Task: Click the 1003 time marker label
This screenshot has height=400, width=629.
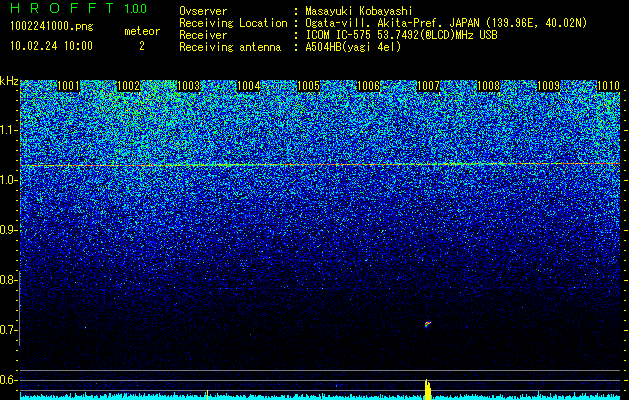Action: pos(189,86)
